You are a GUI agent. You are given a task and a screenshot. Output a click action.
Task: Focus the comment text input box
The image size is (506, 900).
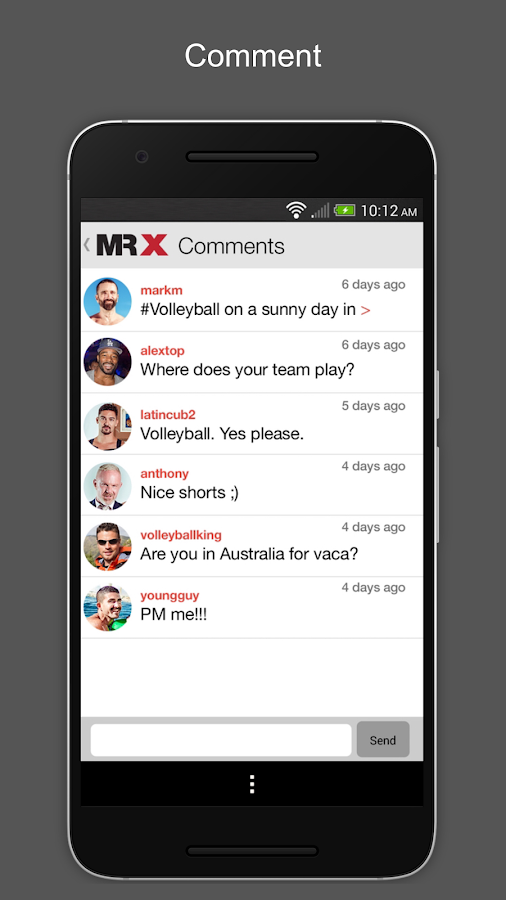point(221,740)
